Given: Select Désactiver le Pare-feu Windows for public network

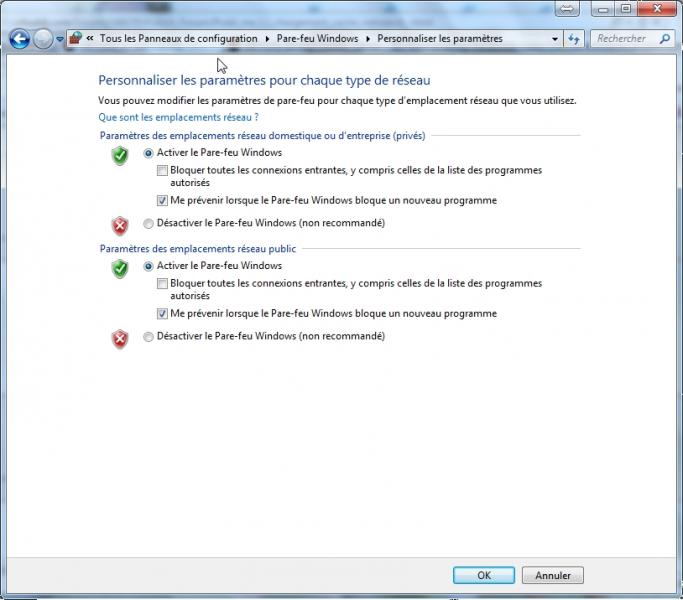Looking at the screenshot, I should (x=148, y=336).
